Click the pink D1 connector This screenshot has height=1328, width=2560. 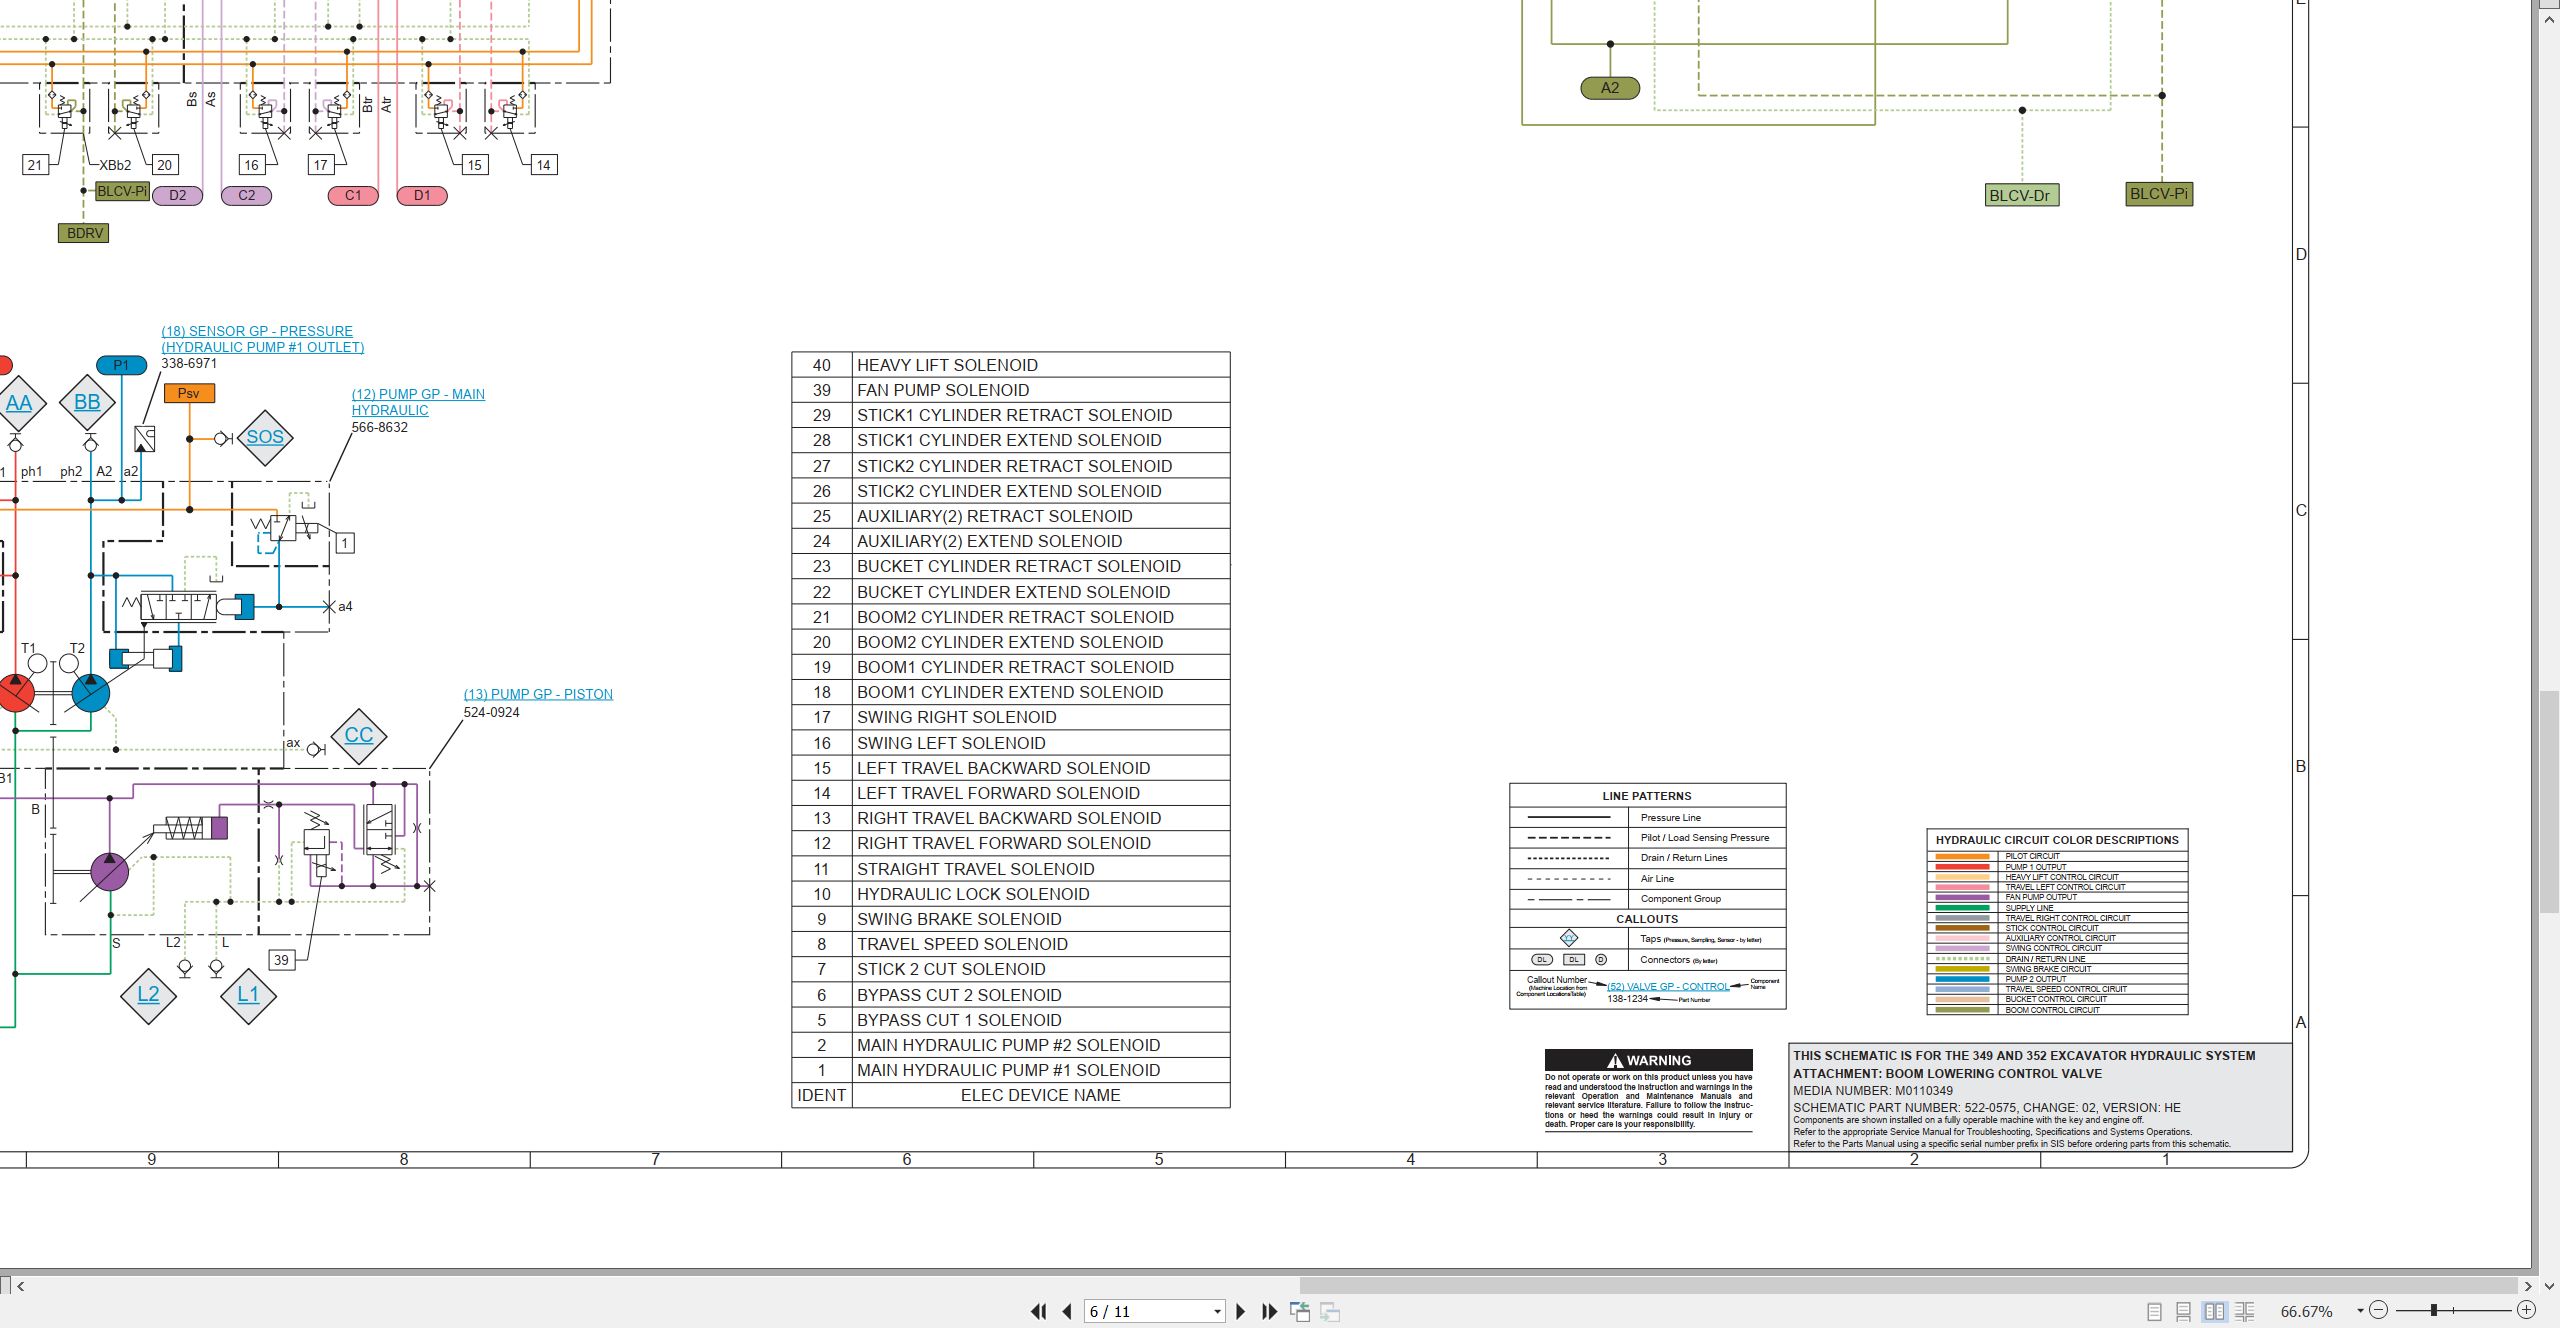point(422,195)
